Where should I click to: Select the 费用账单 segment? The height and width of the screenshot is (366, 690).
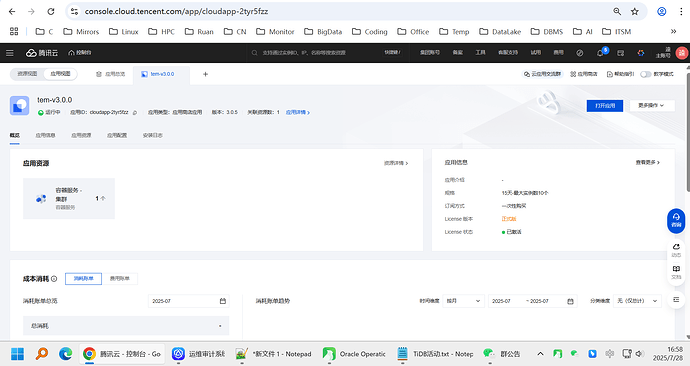click(x=119, y=278)
